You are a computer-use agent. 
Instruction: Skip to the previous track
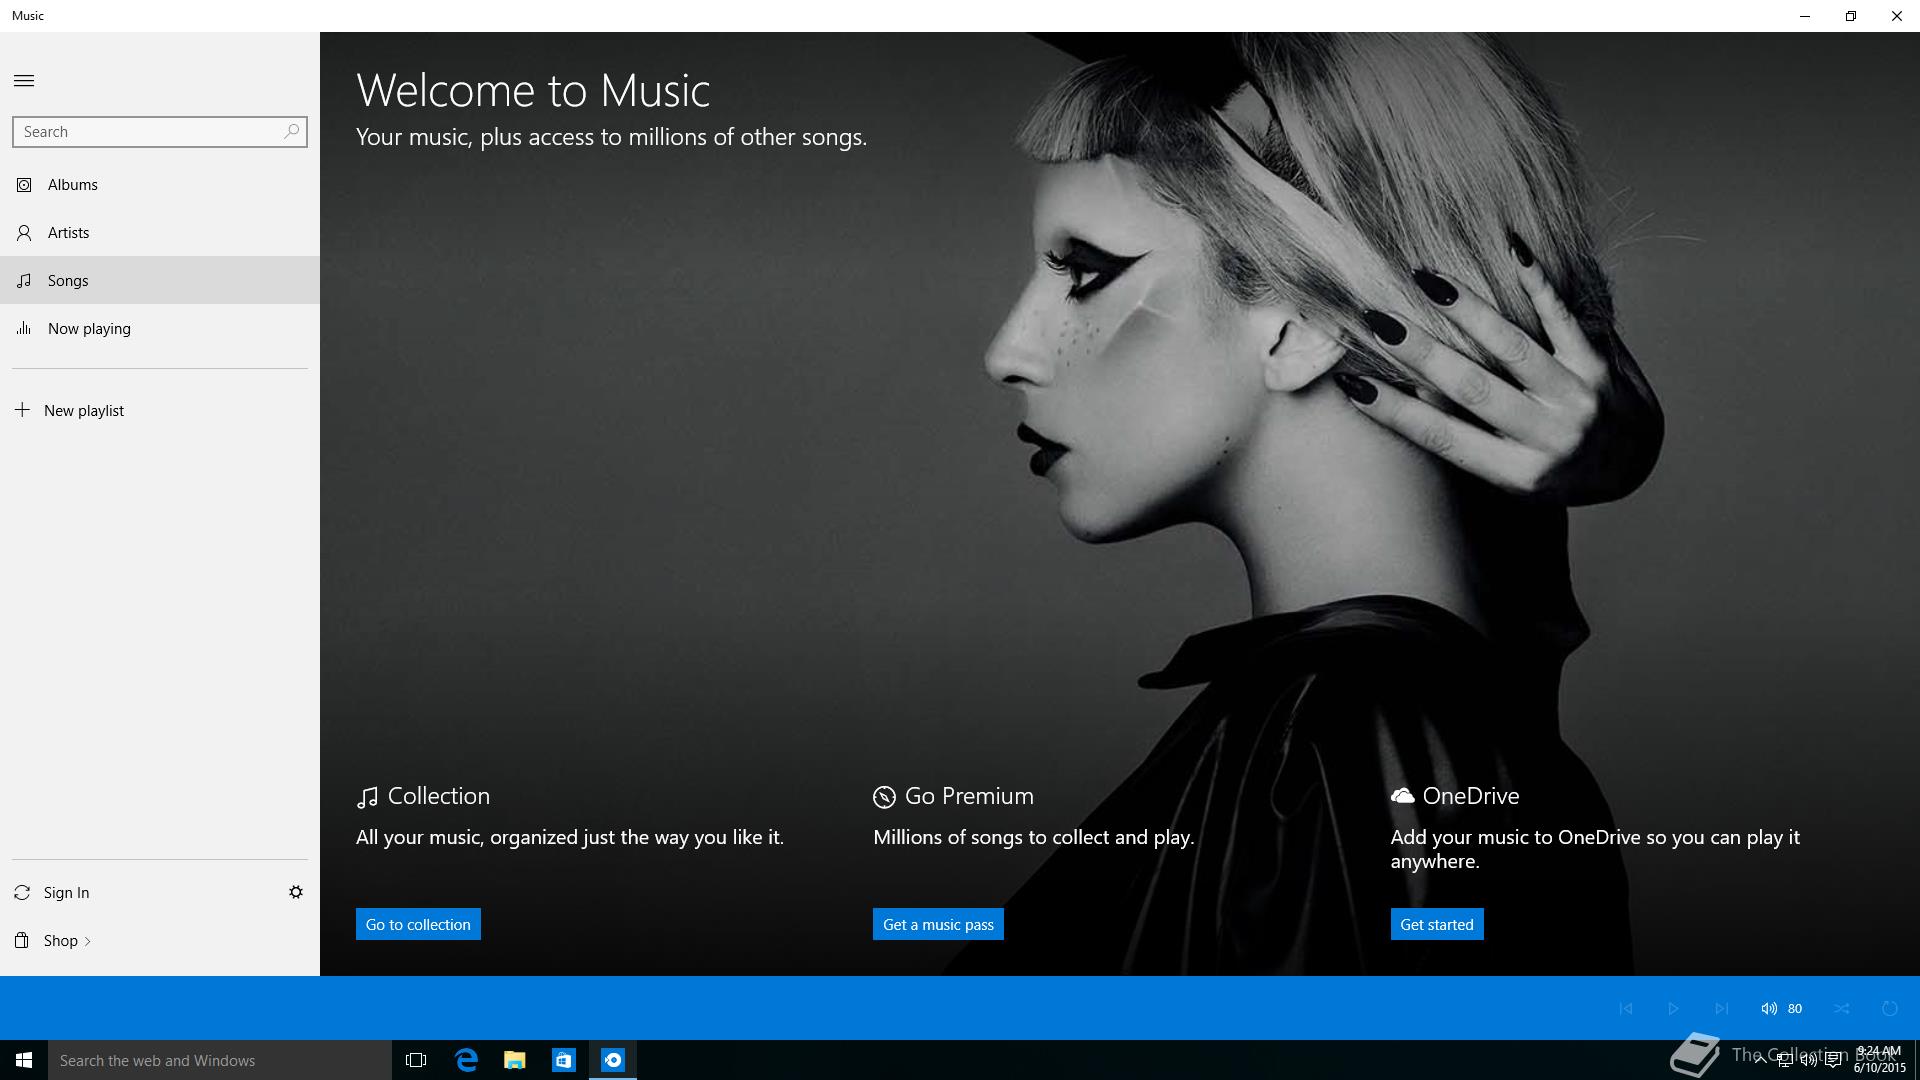coord(1626,1008)
